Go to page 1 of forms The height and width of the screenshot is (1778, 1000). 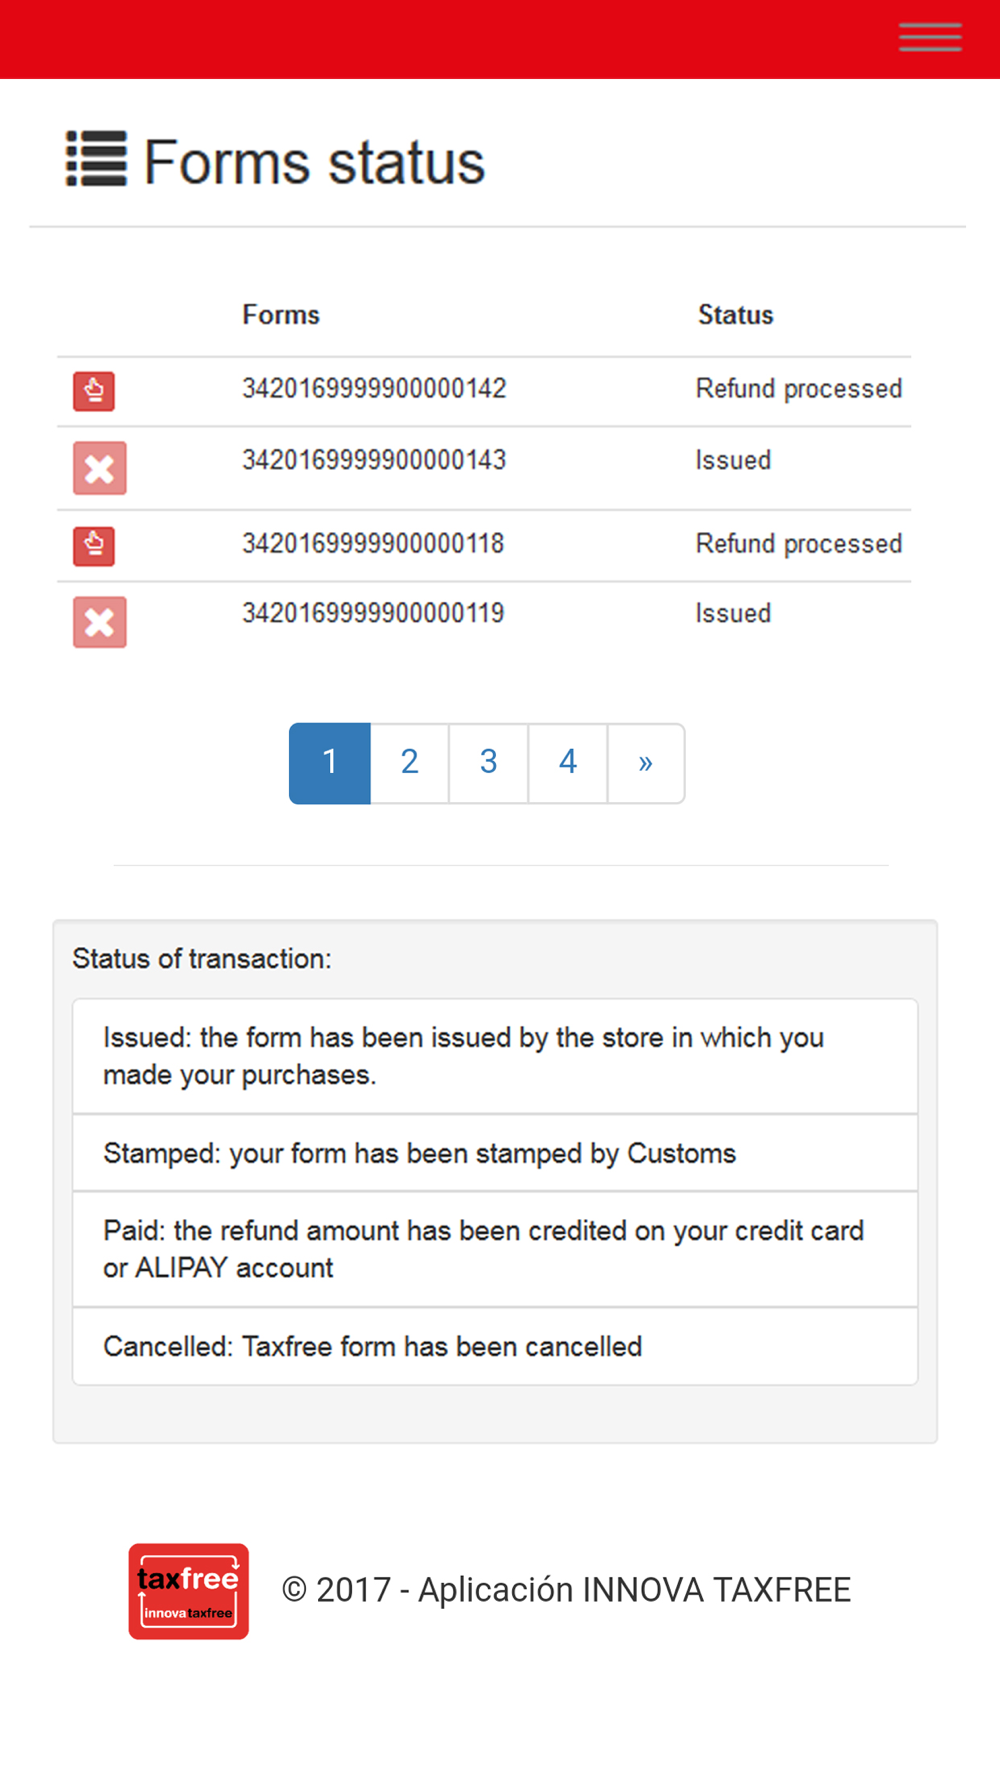(330, 763)
